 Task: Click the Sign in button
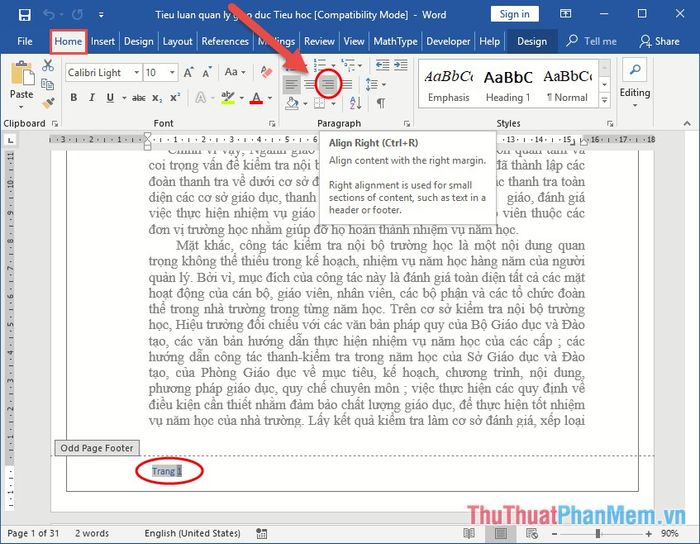514,14
